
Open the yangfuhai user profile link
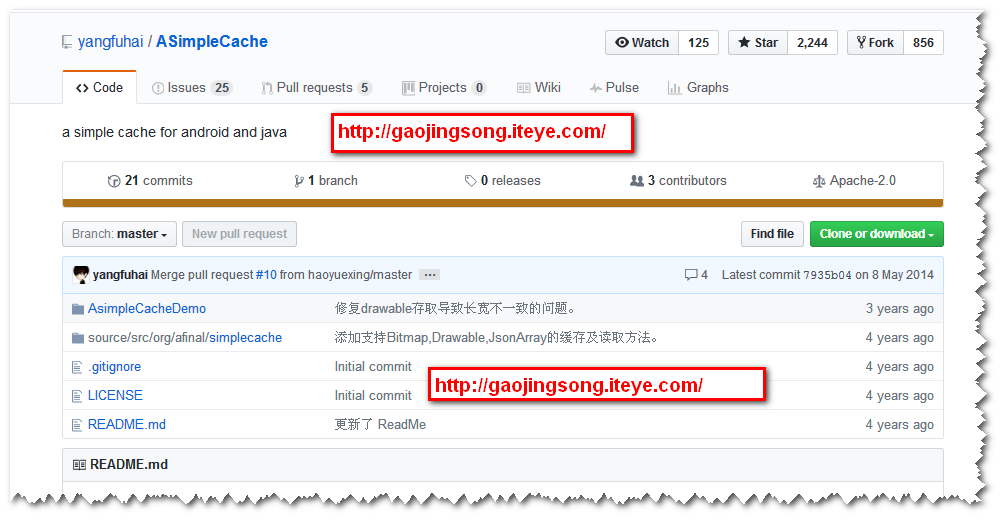click(110, 42)
